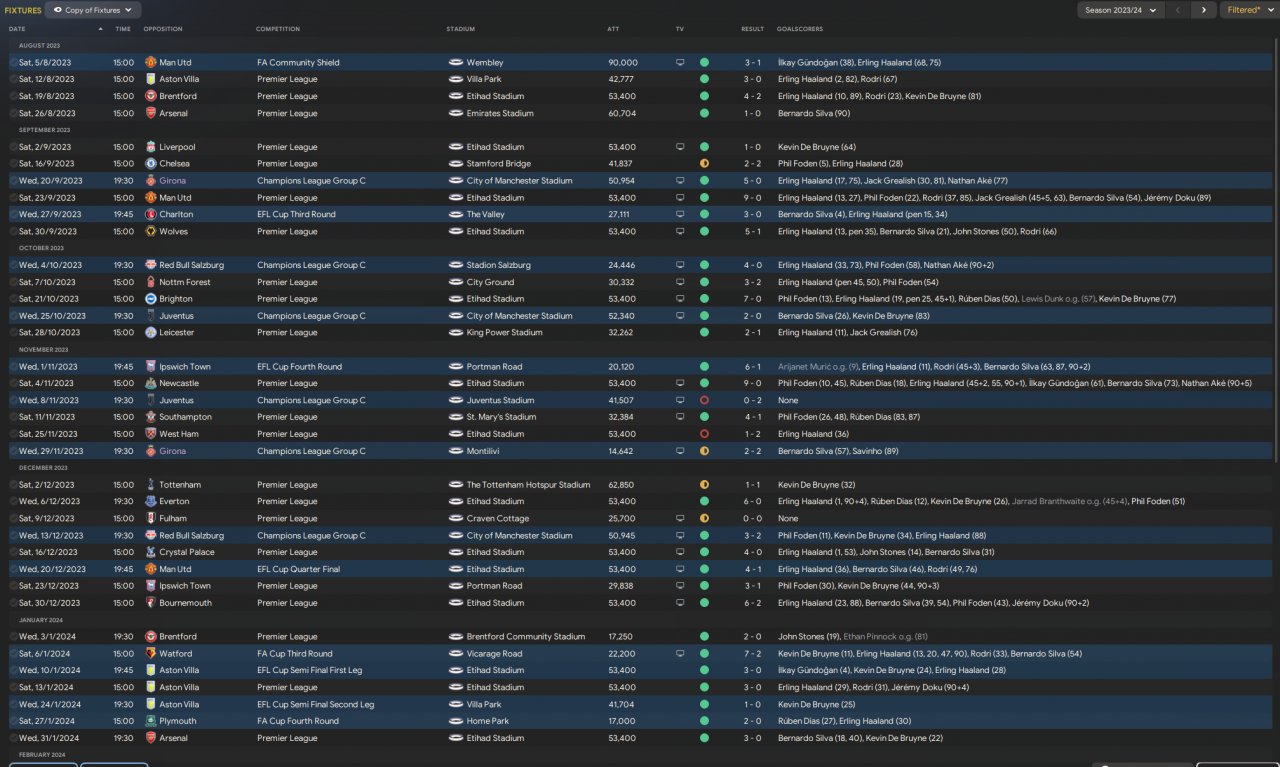
Task: Open the King Power Stadium link
Action: 504,332
